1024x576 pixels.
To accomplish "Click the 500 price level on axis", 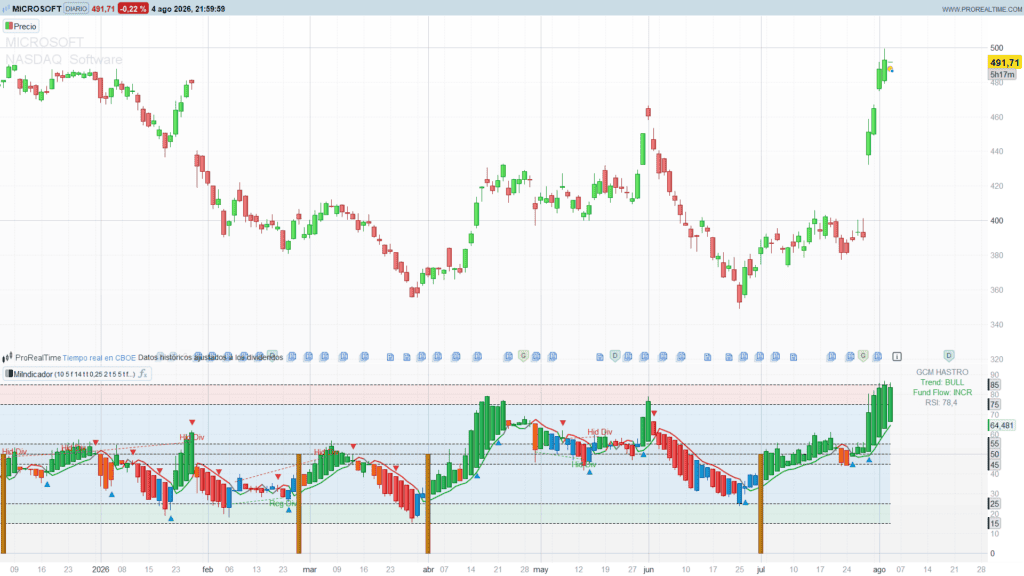I will (997, 48).
